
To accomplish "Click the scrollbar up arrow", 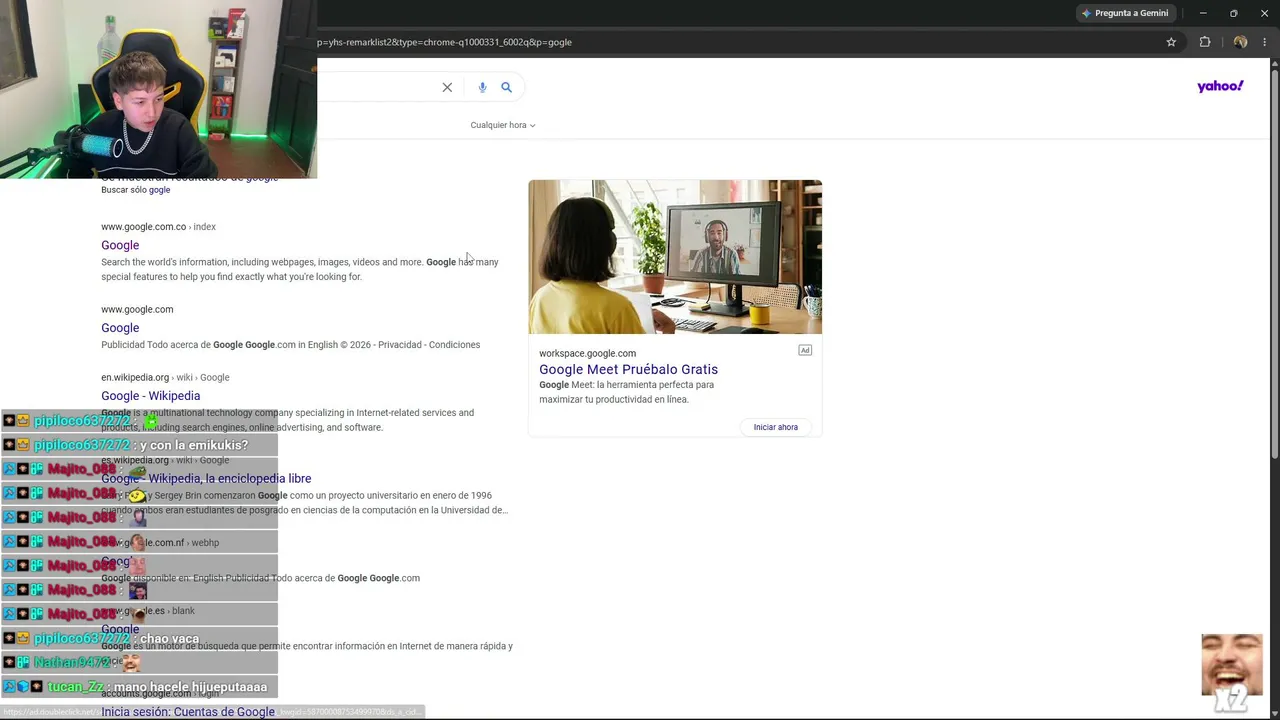I will coord(1274,64).
